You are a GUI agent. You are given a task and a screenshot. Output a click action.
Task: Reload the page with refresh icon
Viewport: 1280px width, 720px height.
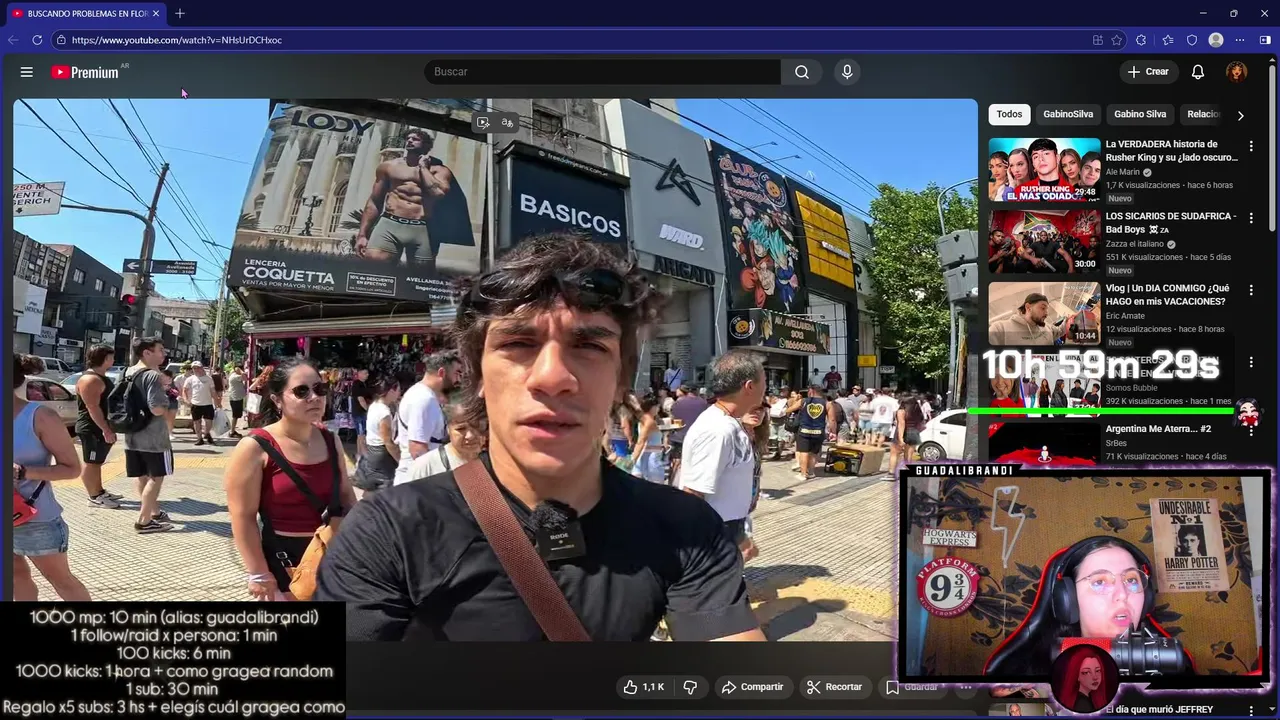click(37, 40)
